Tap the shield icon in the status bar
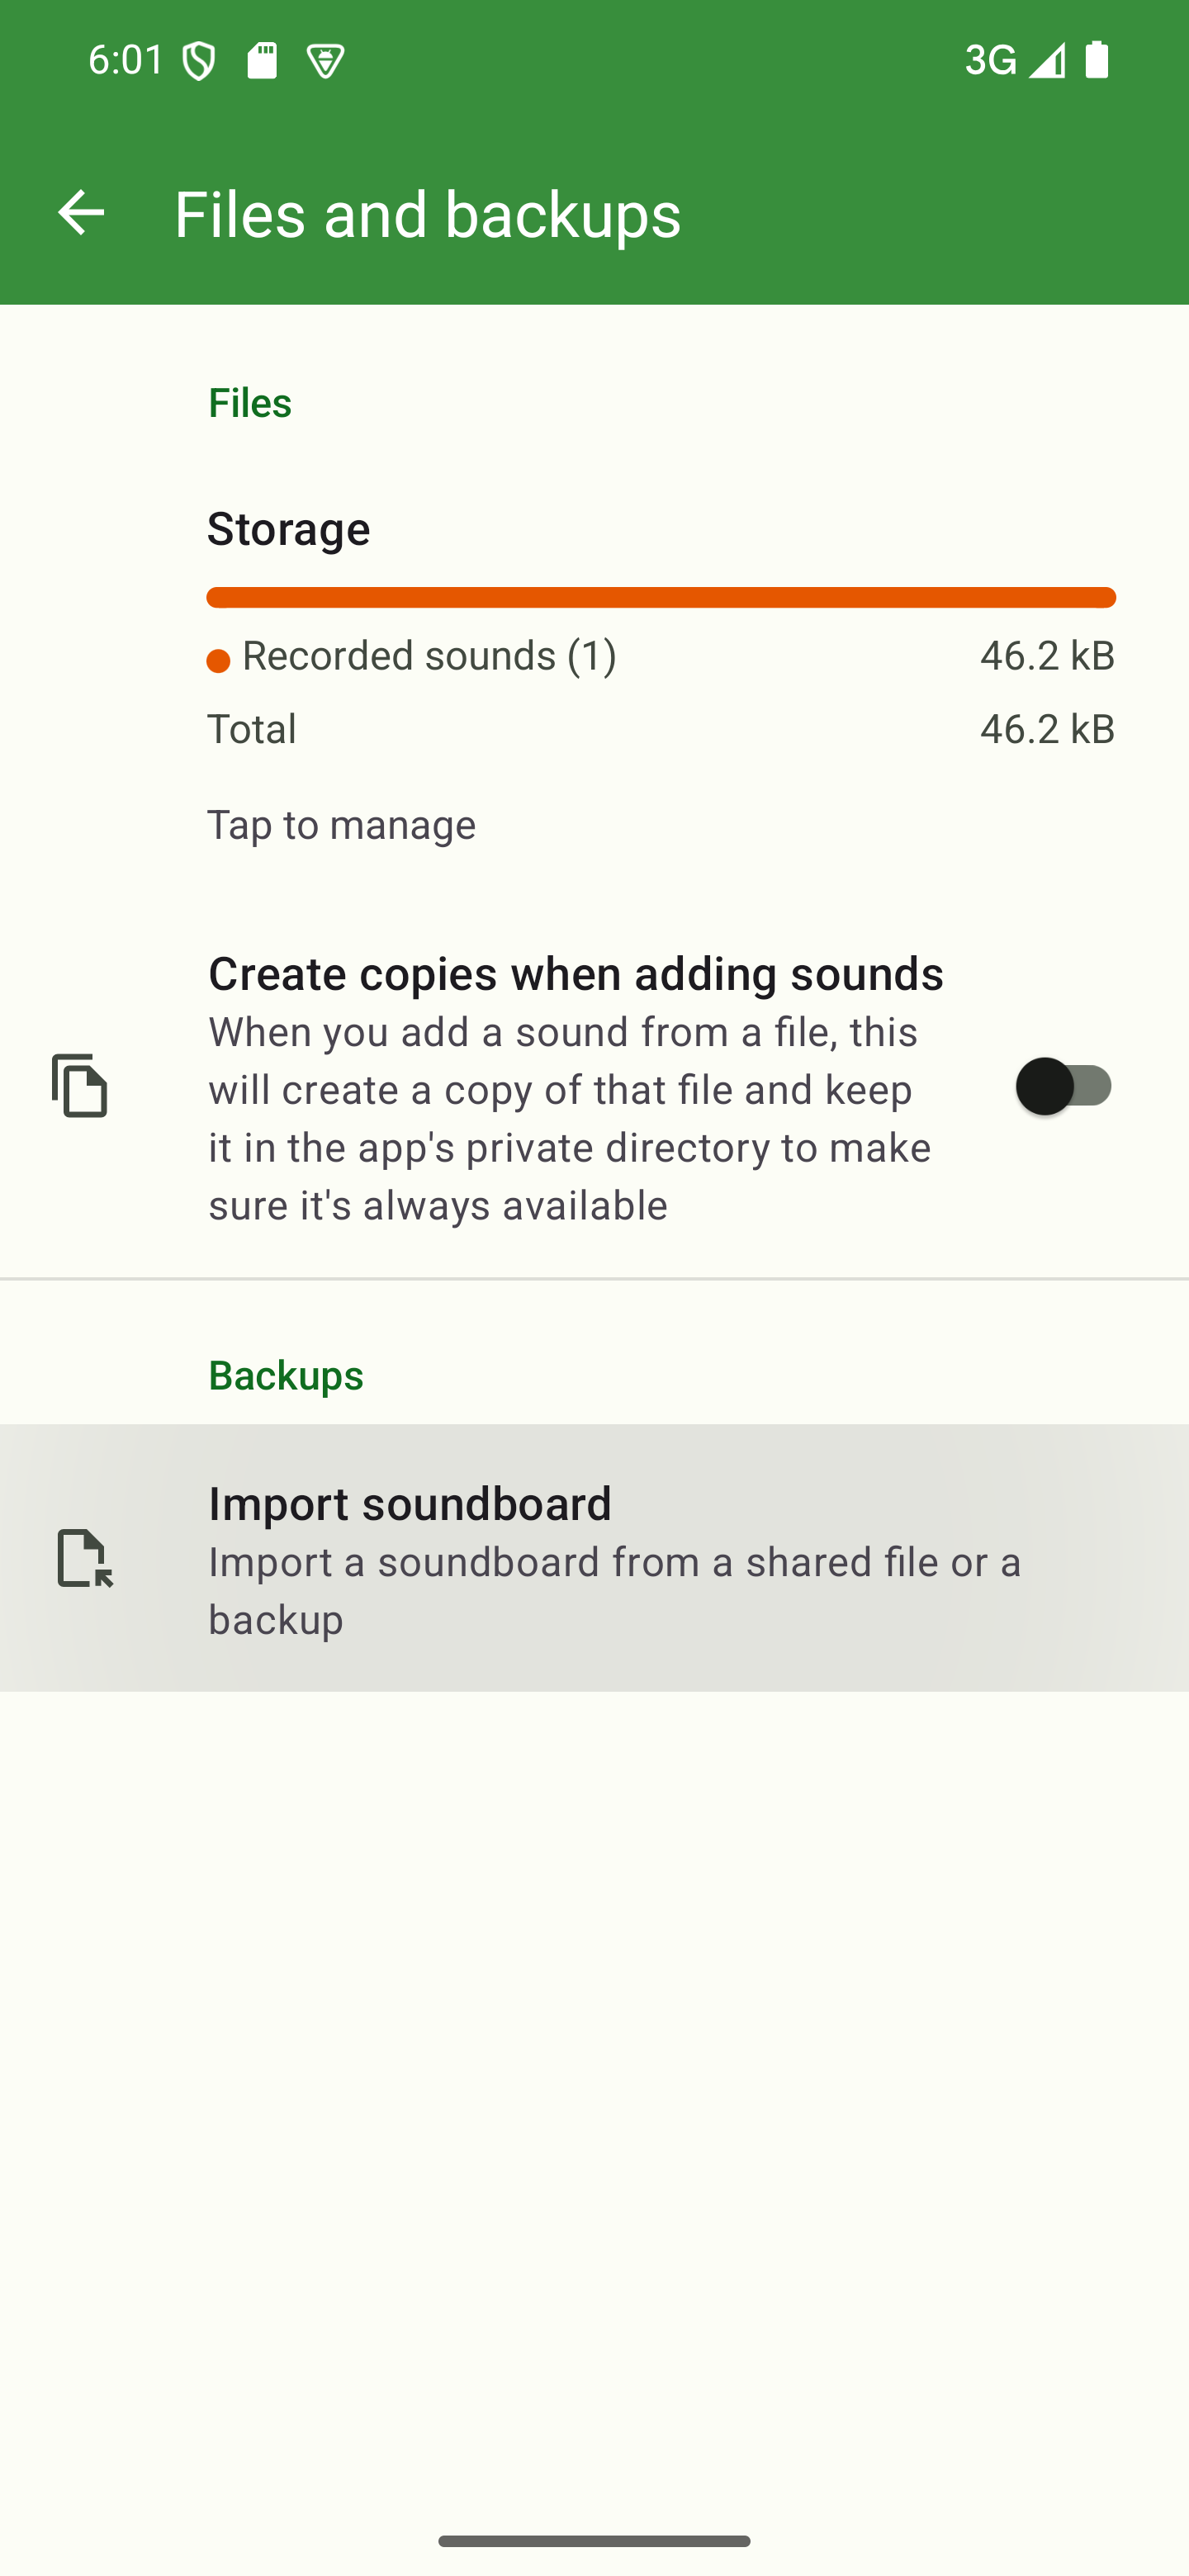1189x2576 pixels. [x=199, y=62]
